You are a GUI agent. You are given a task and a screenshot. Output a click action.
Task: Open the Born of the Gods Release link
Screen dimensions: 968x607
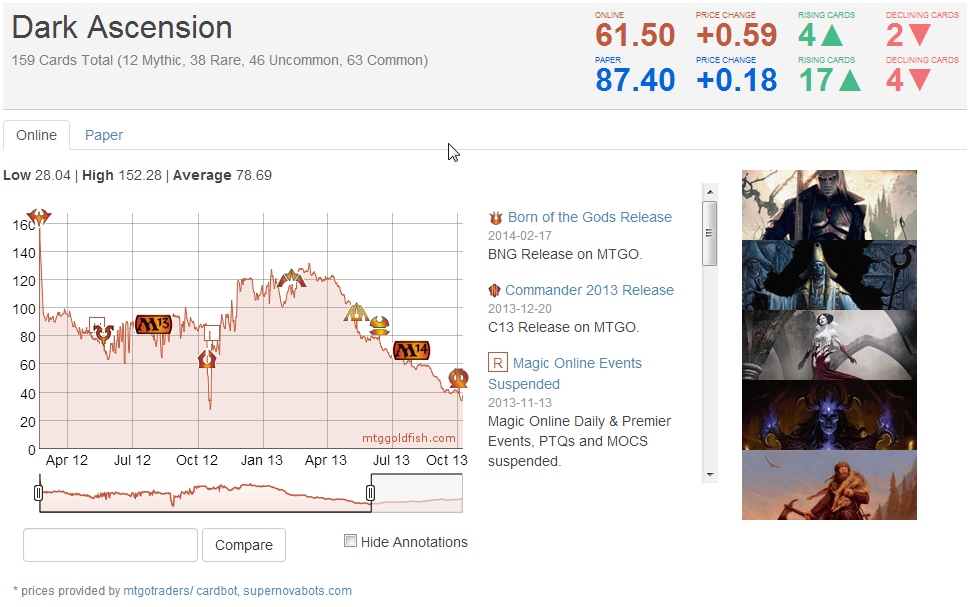[589, 217]
